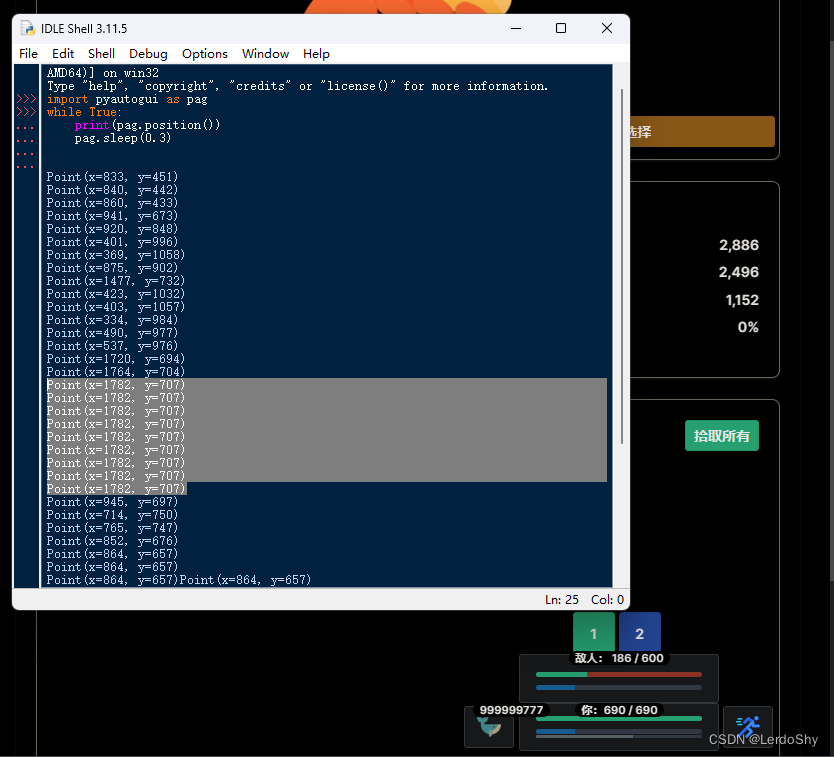The width and height of the screenshot is (834, 757).
Task: Open the Debug menu
Action: point(148,53)
